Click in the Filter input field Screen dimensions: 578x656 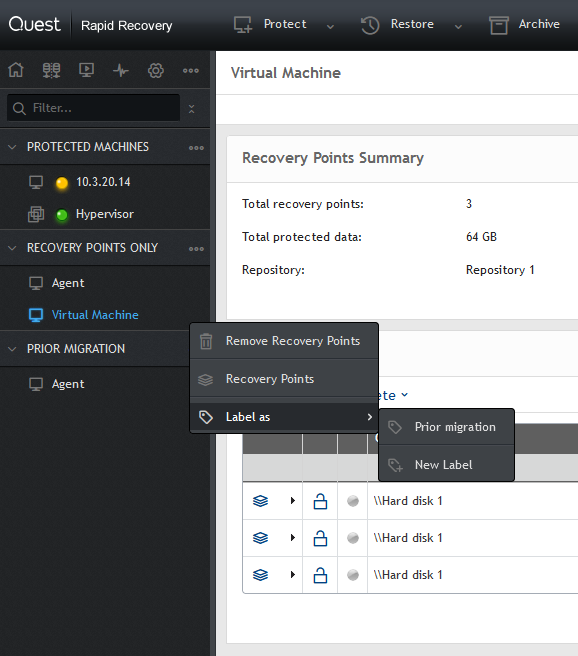(x=93, y=108)
